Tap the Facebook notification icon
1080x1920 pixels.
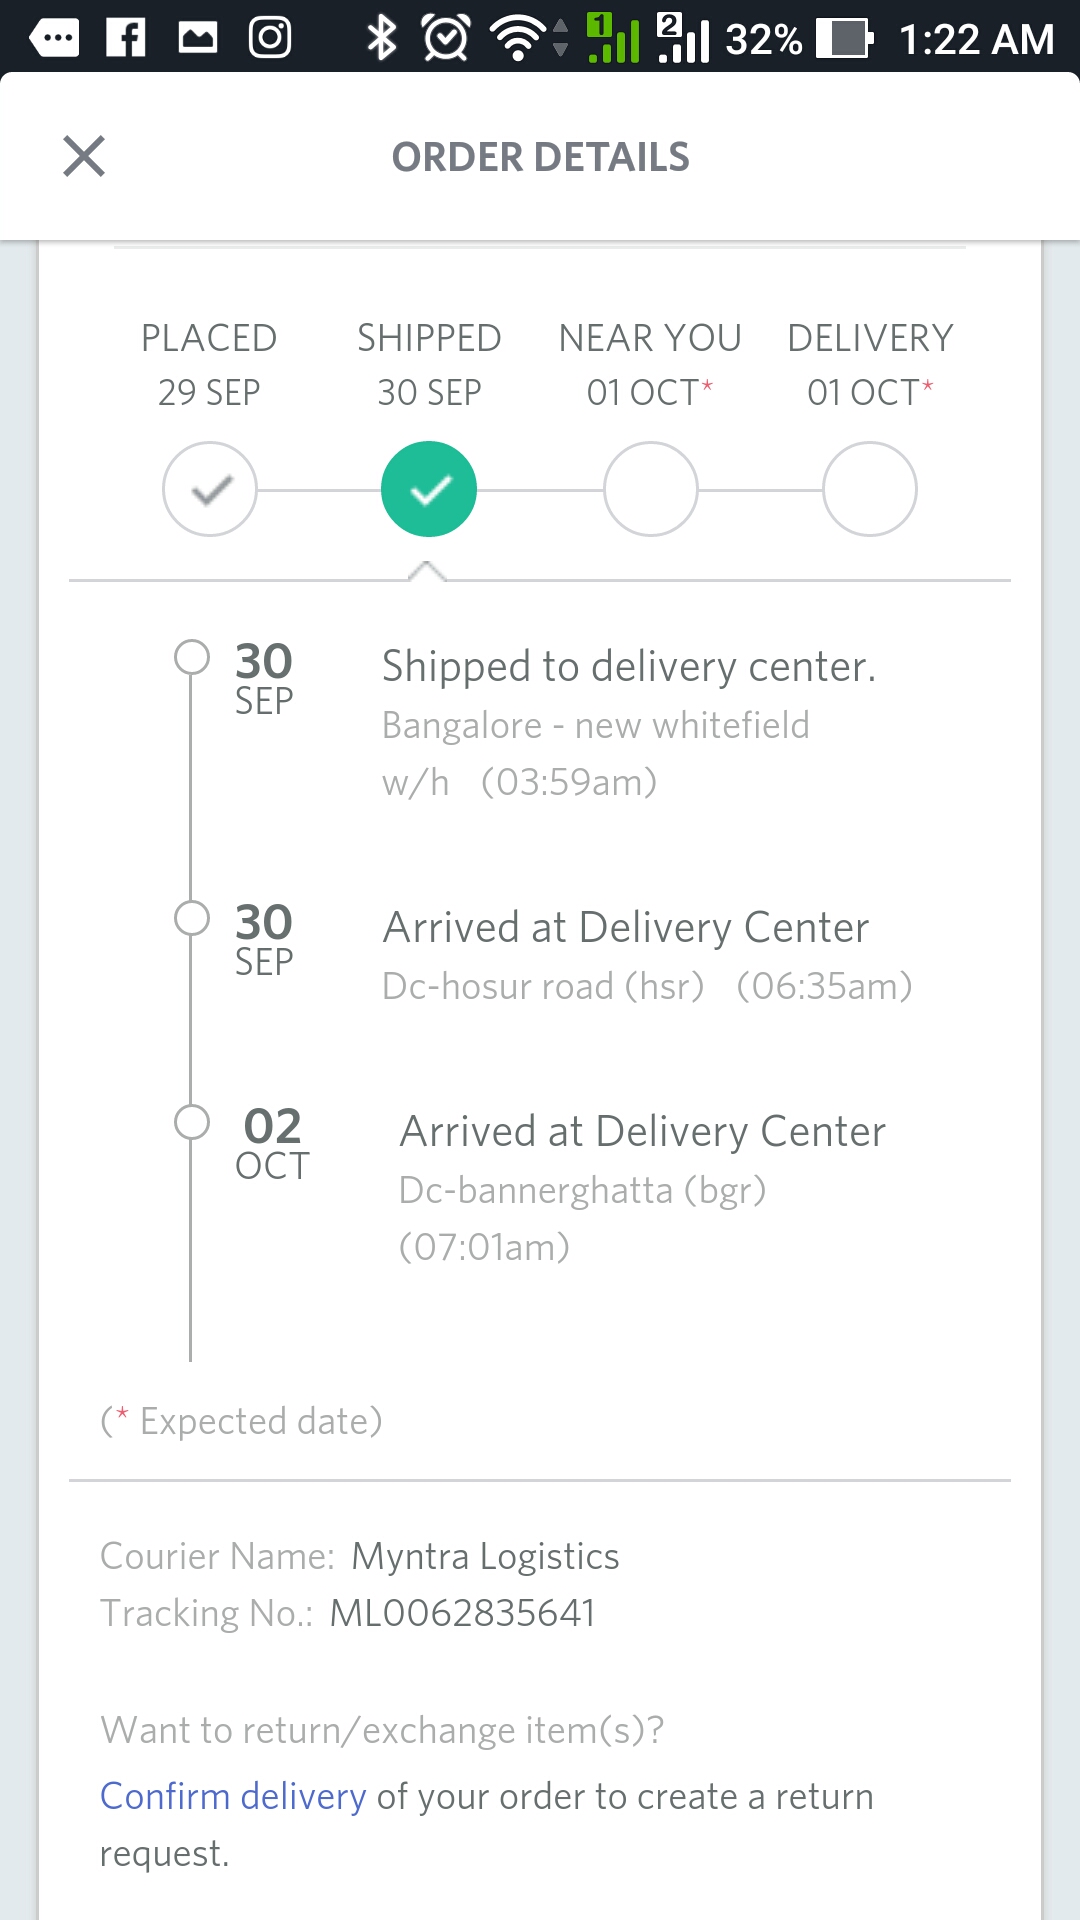[x=126, y=38]
